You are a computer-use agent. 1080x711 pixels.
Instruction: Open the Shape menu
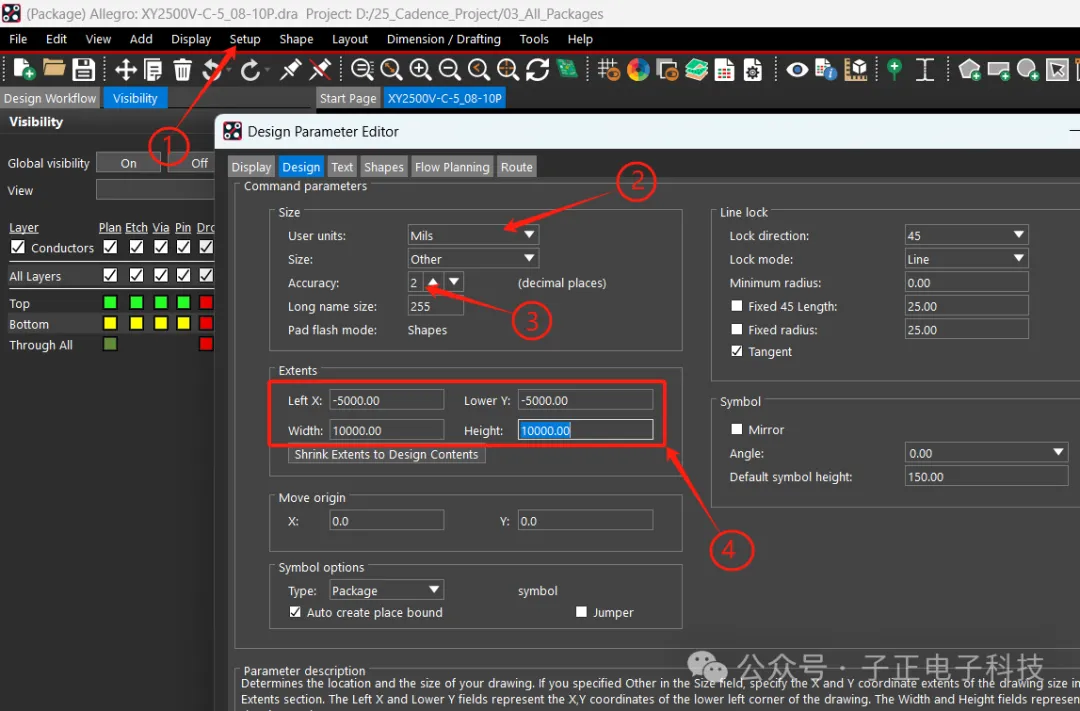click(x=296, y=39)
